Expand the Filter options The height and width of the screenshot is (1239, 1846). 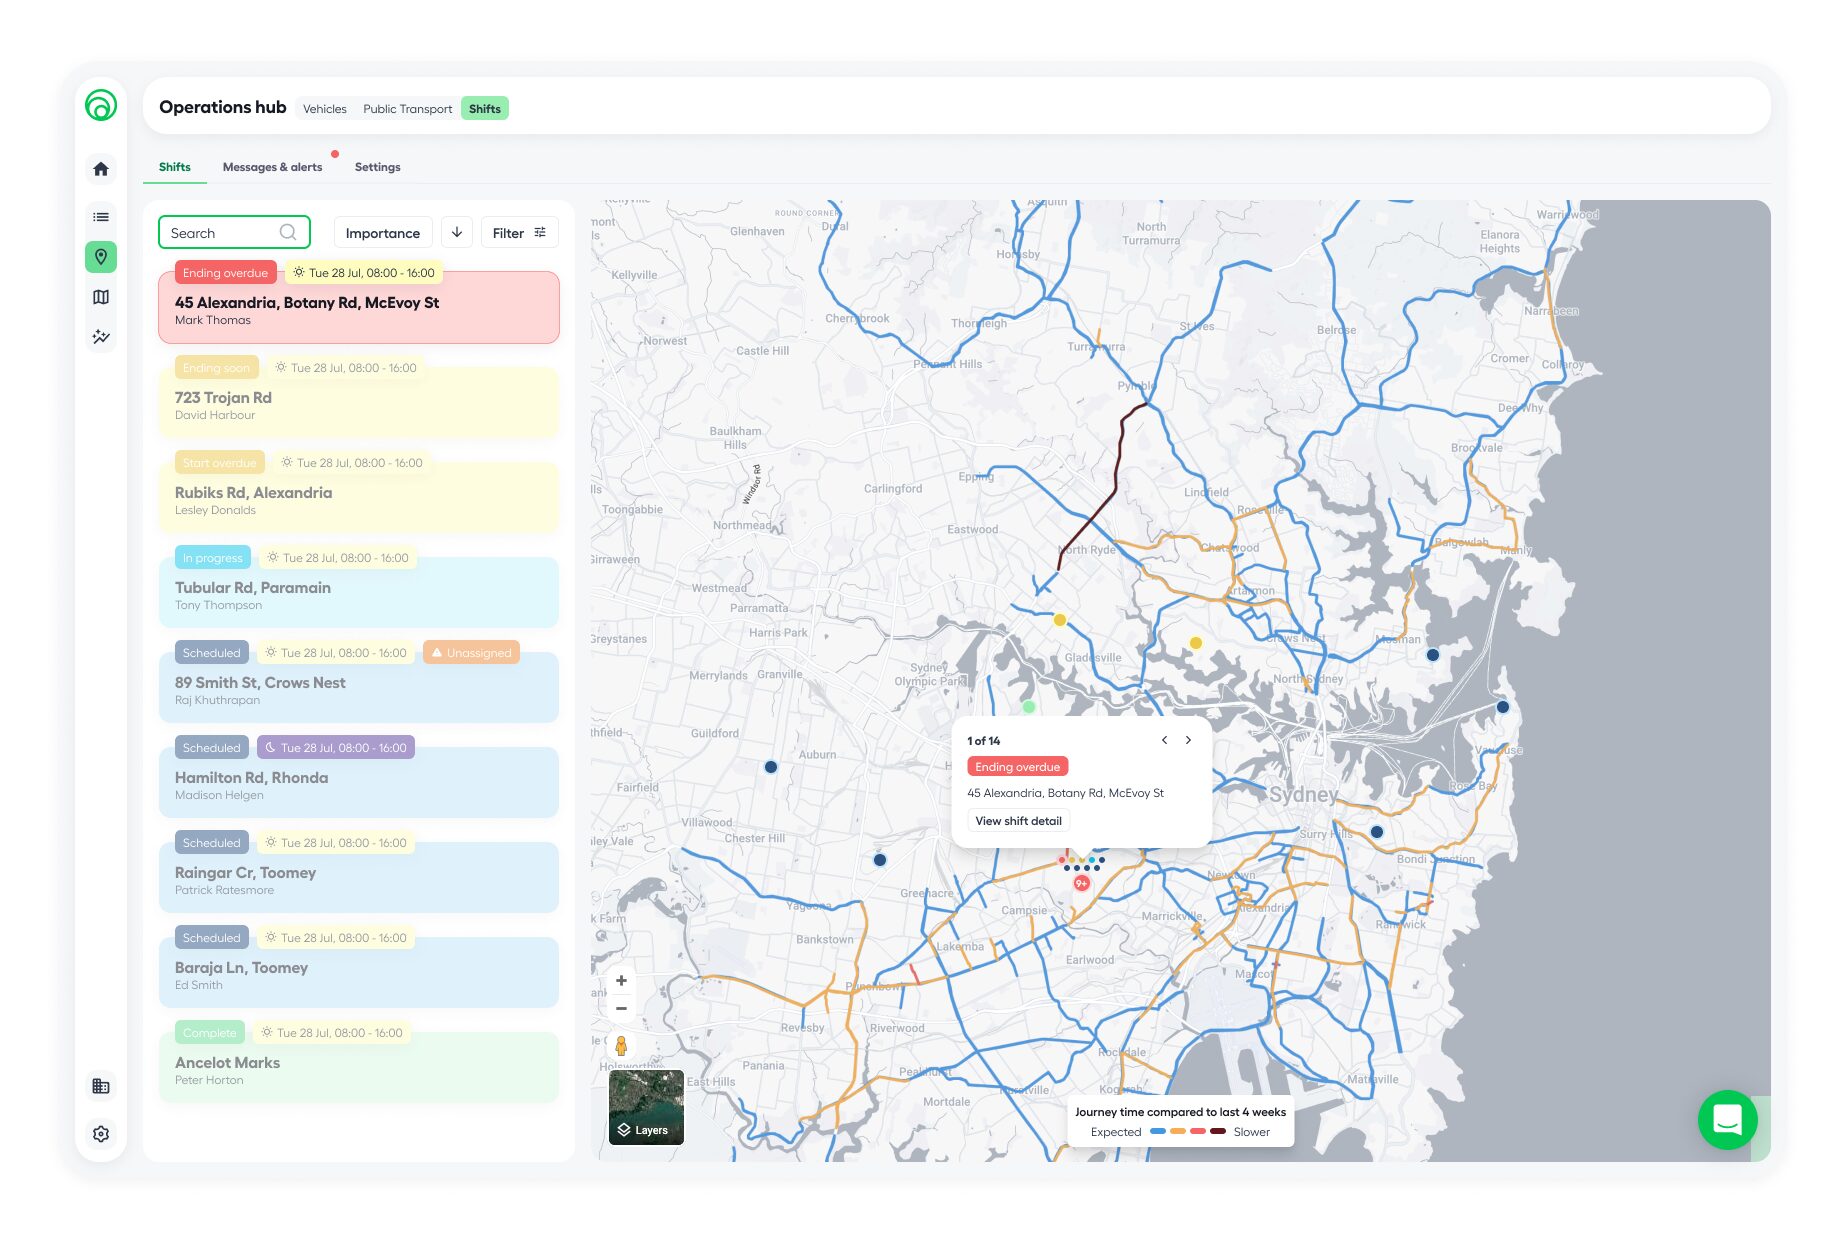coord(519,233)
